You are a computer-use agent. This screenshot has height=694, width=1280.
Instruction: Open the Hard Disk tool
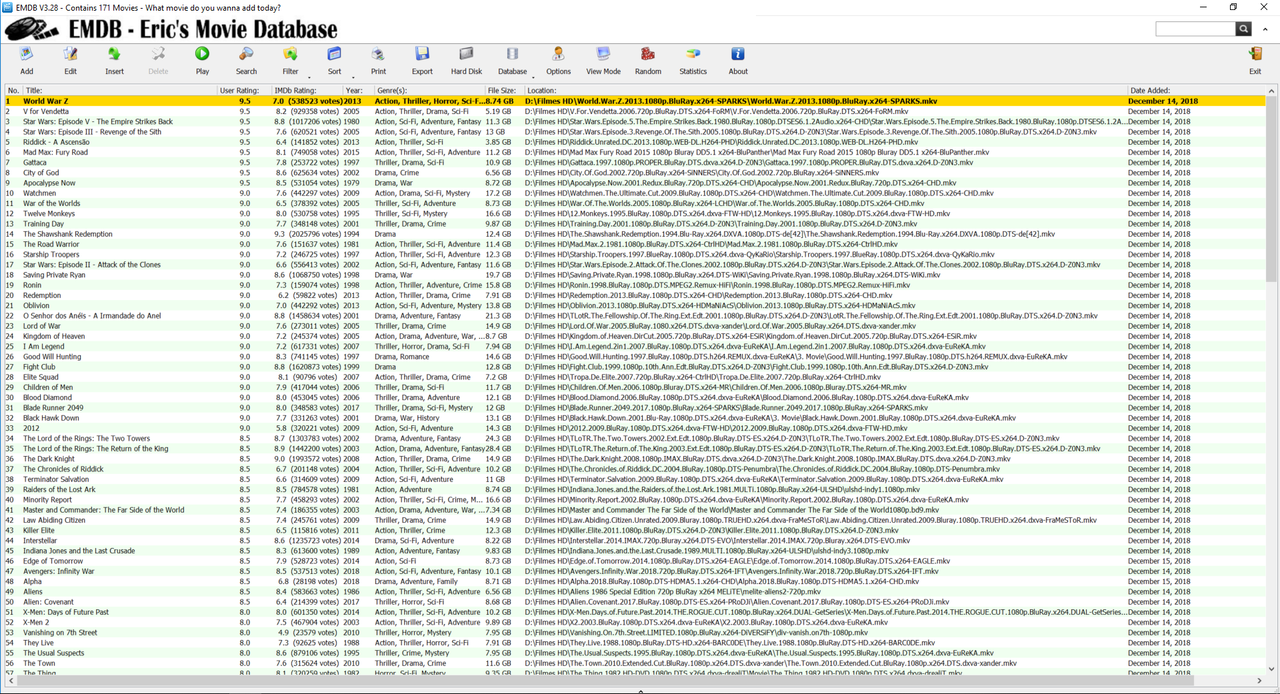coord(466,54)
